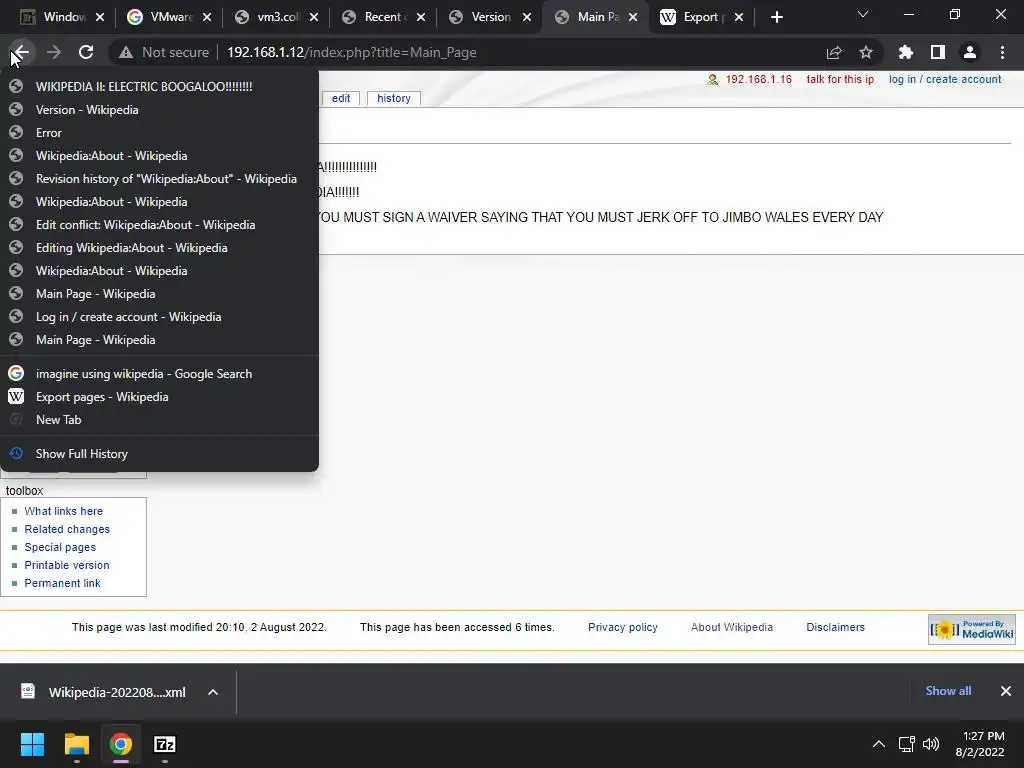Toggle the Chrome side panel icon
The width and height of the screenshot is (1024, 768).
938,52
